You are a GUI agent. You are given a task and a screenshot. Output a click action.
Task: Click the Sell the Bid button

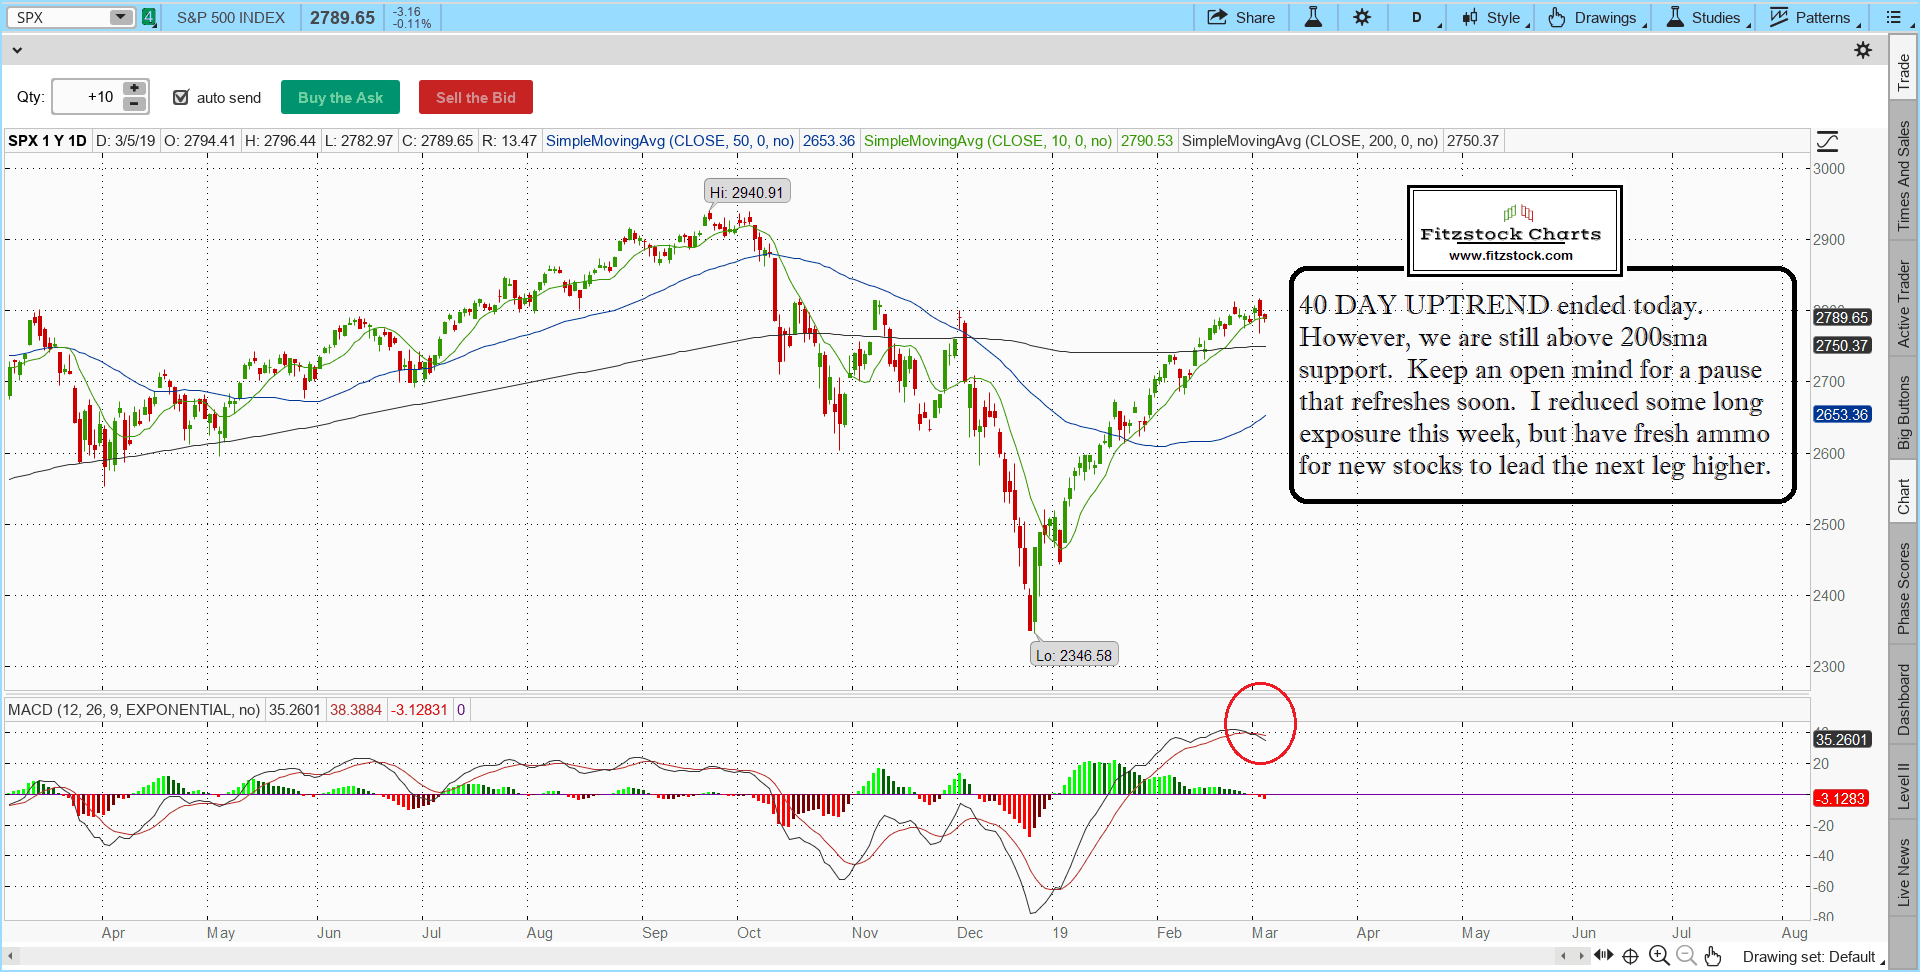point(475,97)
